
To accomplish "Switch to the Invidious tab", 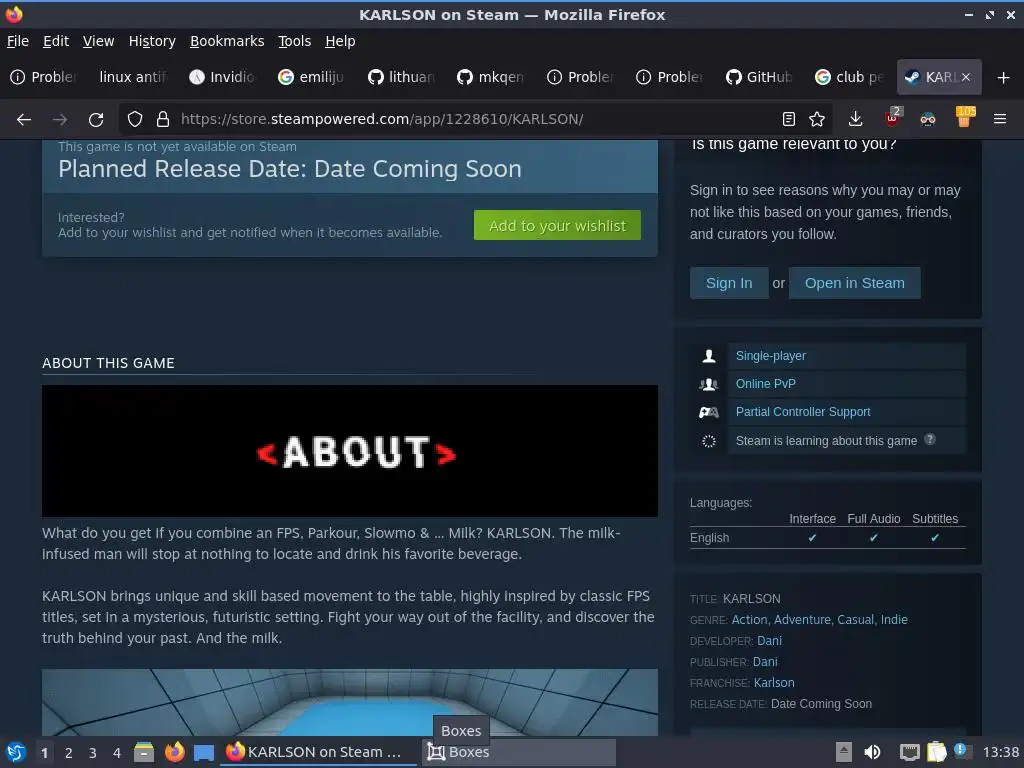I will [222, 77].
